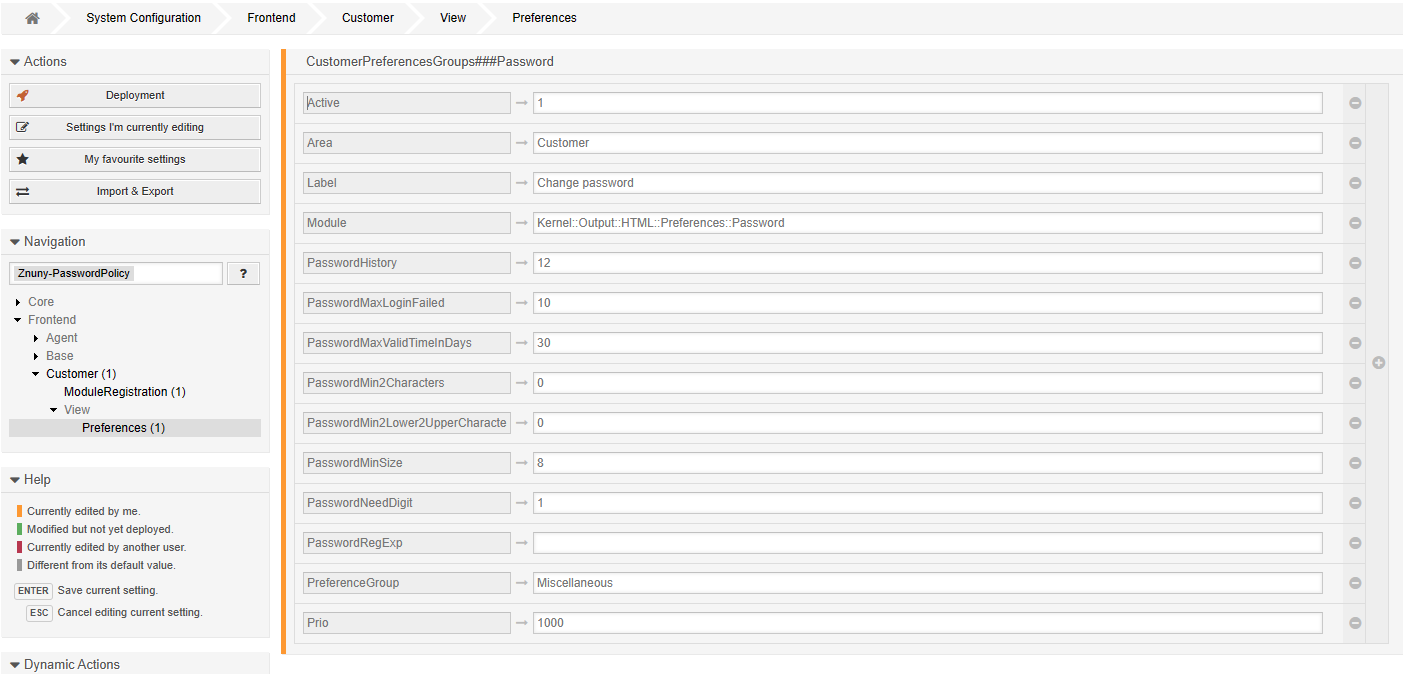Click the star icon for favourite settings
This screenshot has height=674, width=1403.
click(23, 159)
